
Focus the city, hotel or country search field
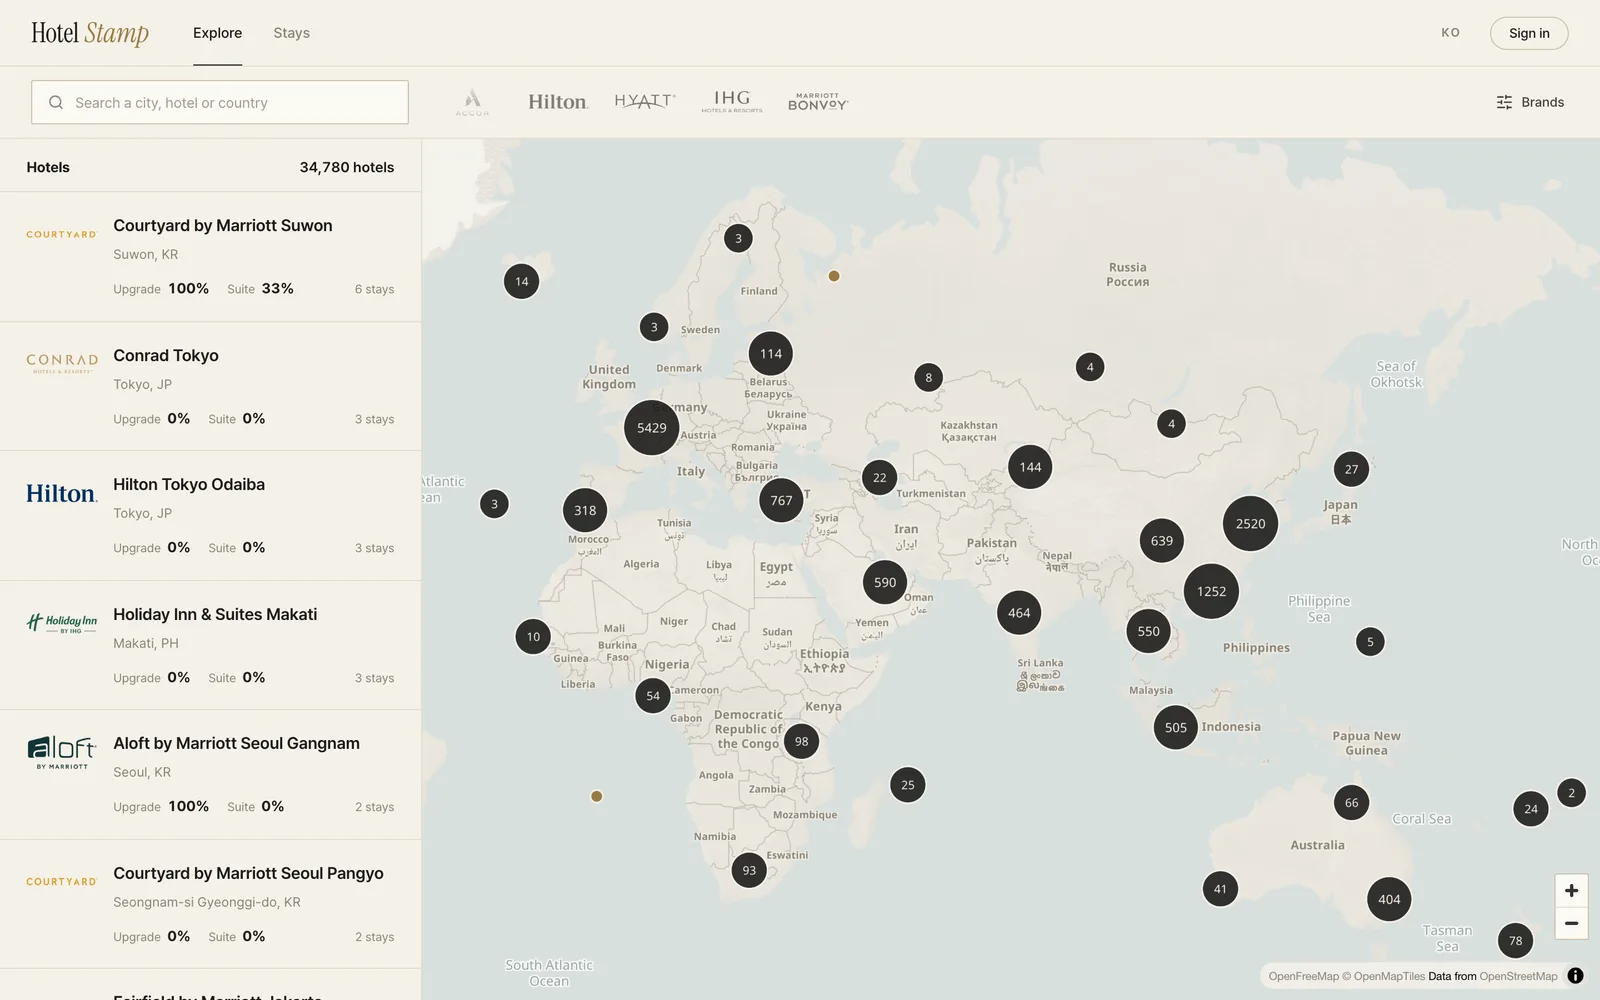pos(220,102)
